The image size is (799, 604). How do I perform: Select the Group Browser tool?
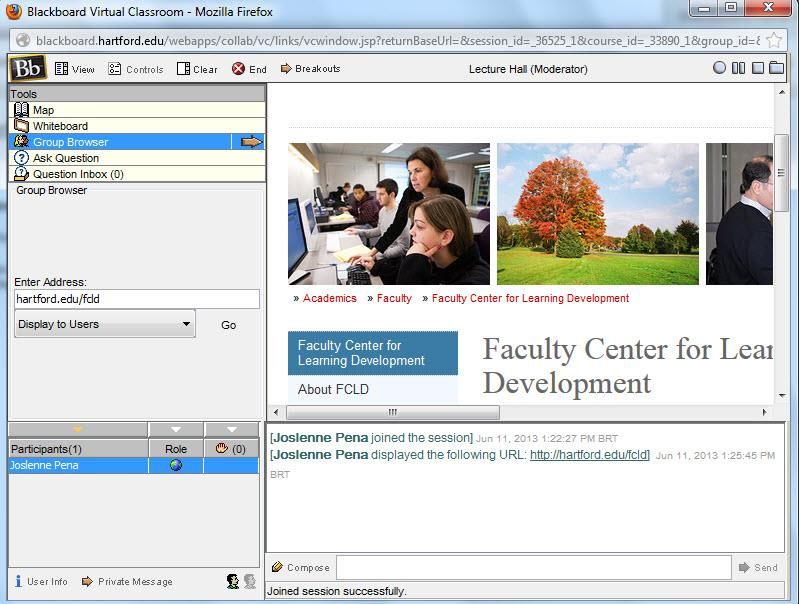click(120, 142)
